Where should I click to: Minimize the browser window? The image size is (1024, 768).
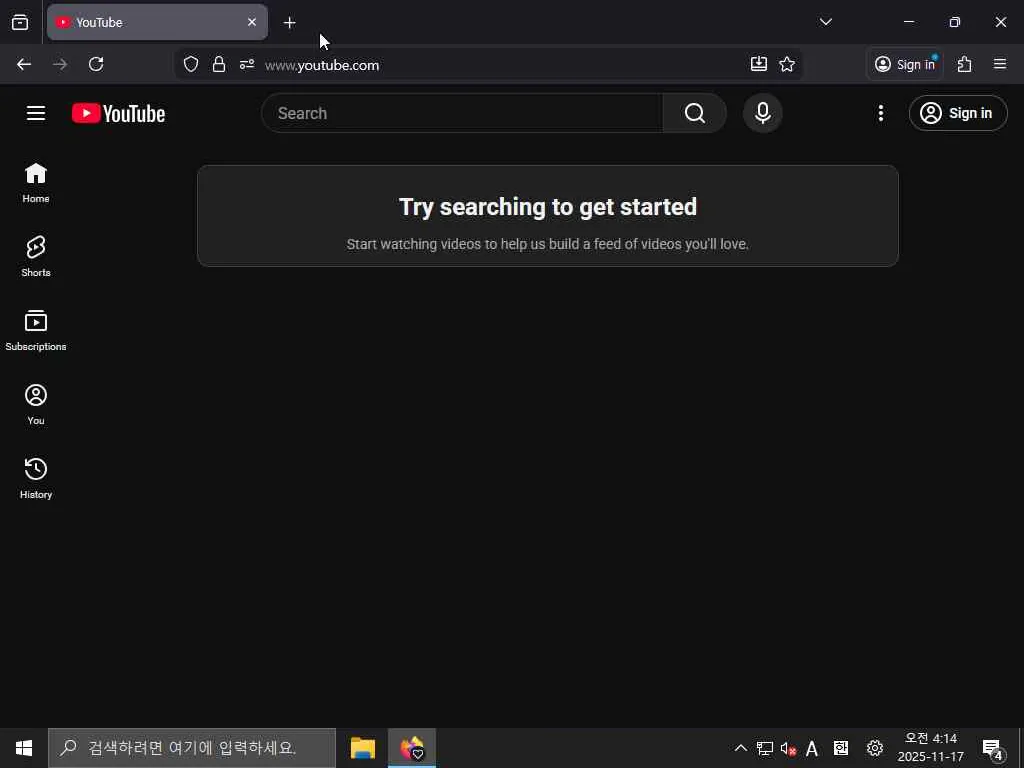[908, 22]
